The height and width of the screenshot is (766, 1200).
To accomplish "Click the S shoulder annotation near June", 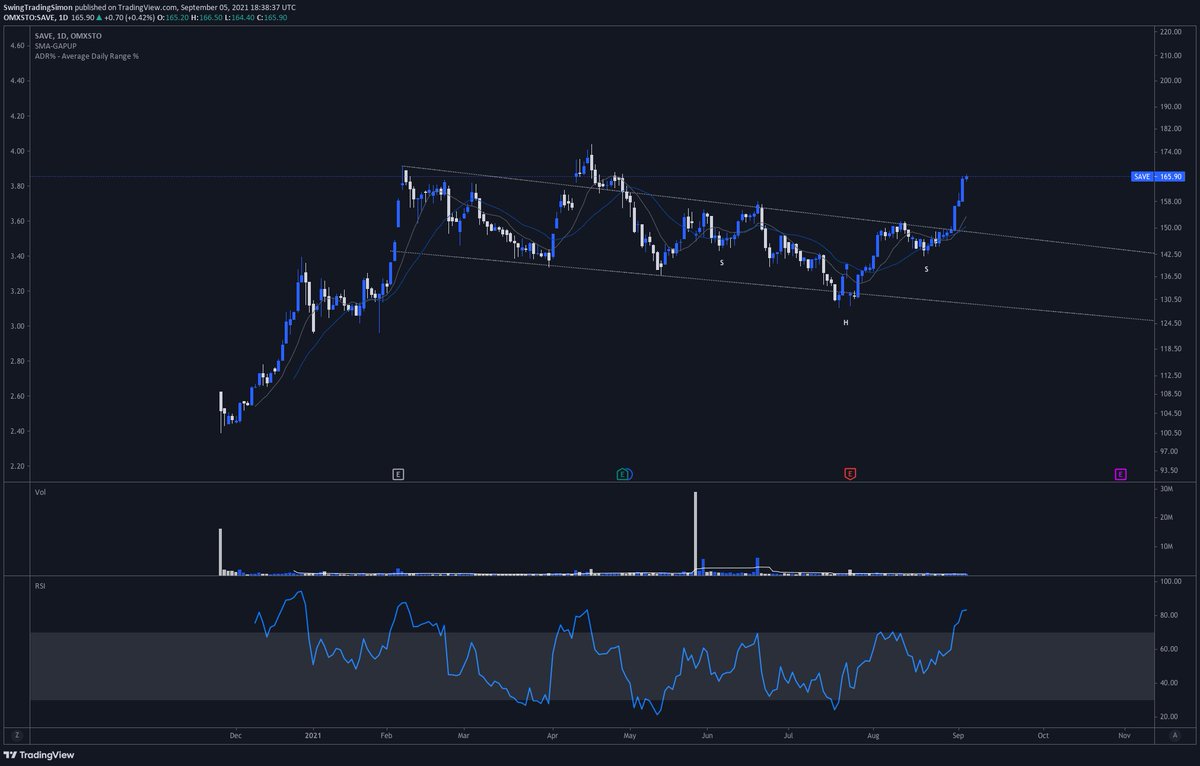I will [722, 262].
